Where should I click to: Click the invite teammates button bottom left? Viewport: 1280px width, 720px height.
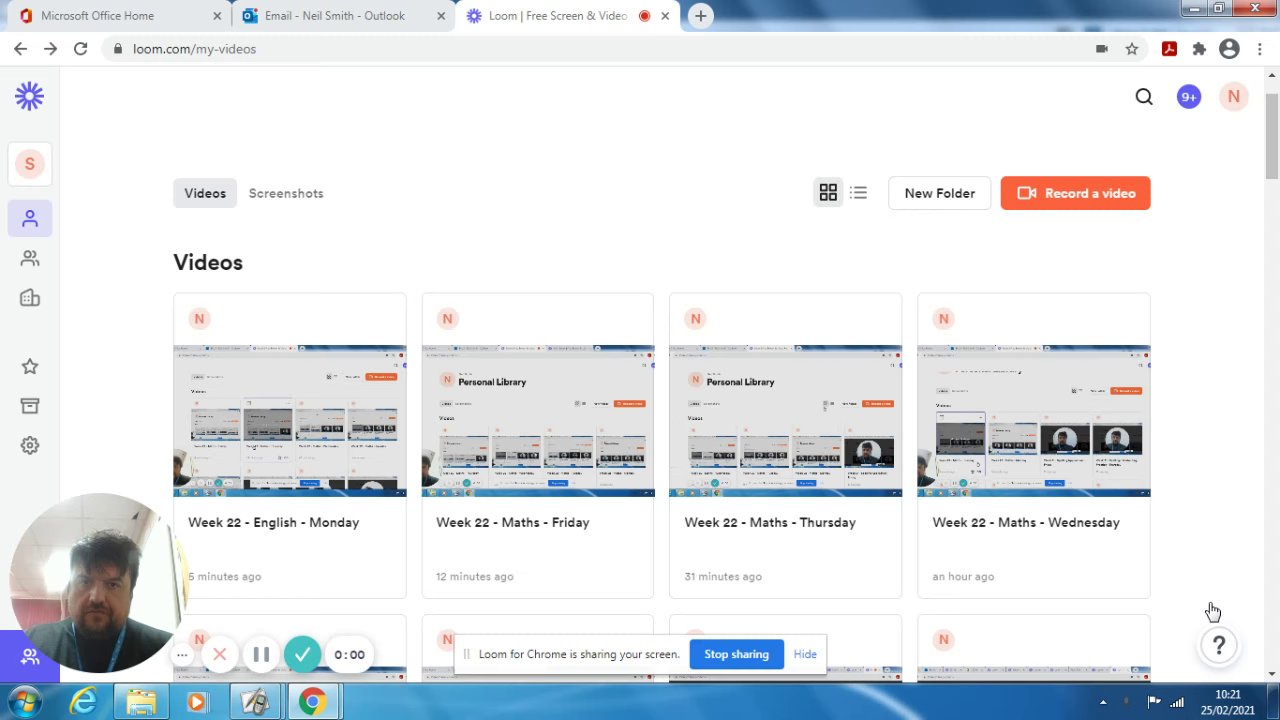[x=30, y=657]
